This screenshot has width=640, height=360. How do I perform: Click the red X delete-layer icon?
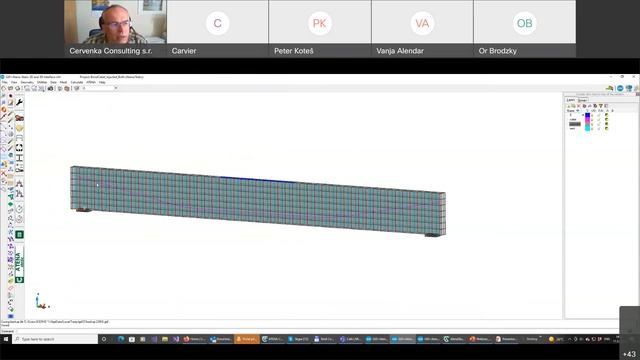pos(578,106)
